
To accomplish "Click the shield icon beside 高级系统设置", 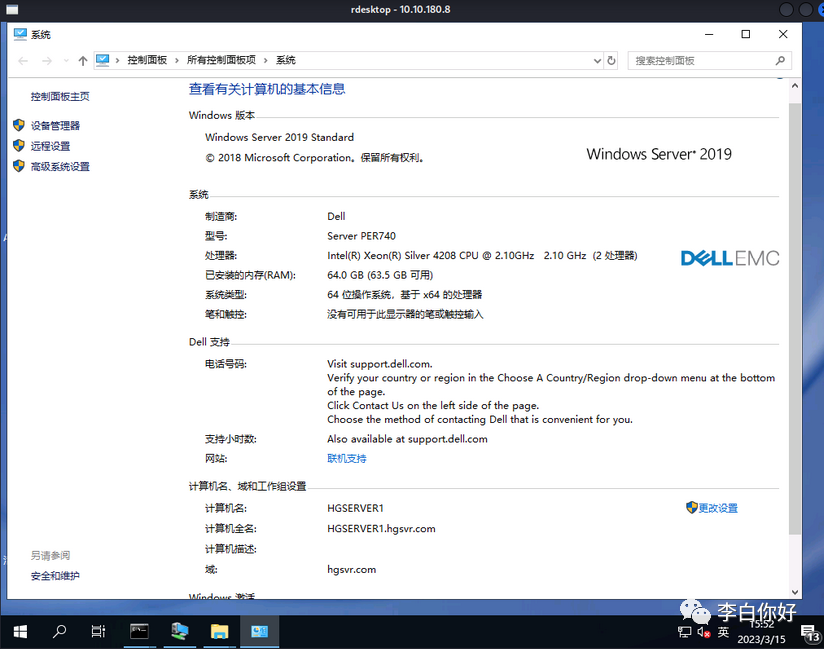I will click(19, 166).
